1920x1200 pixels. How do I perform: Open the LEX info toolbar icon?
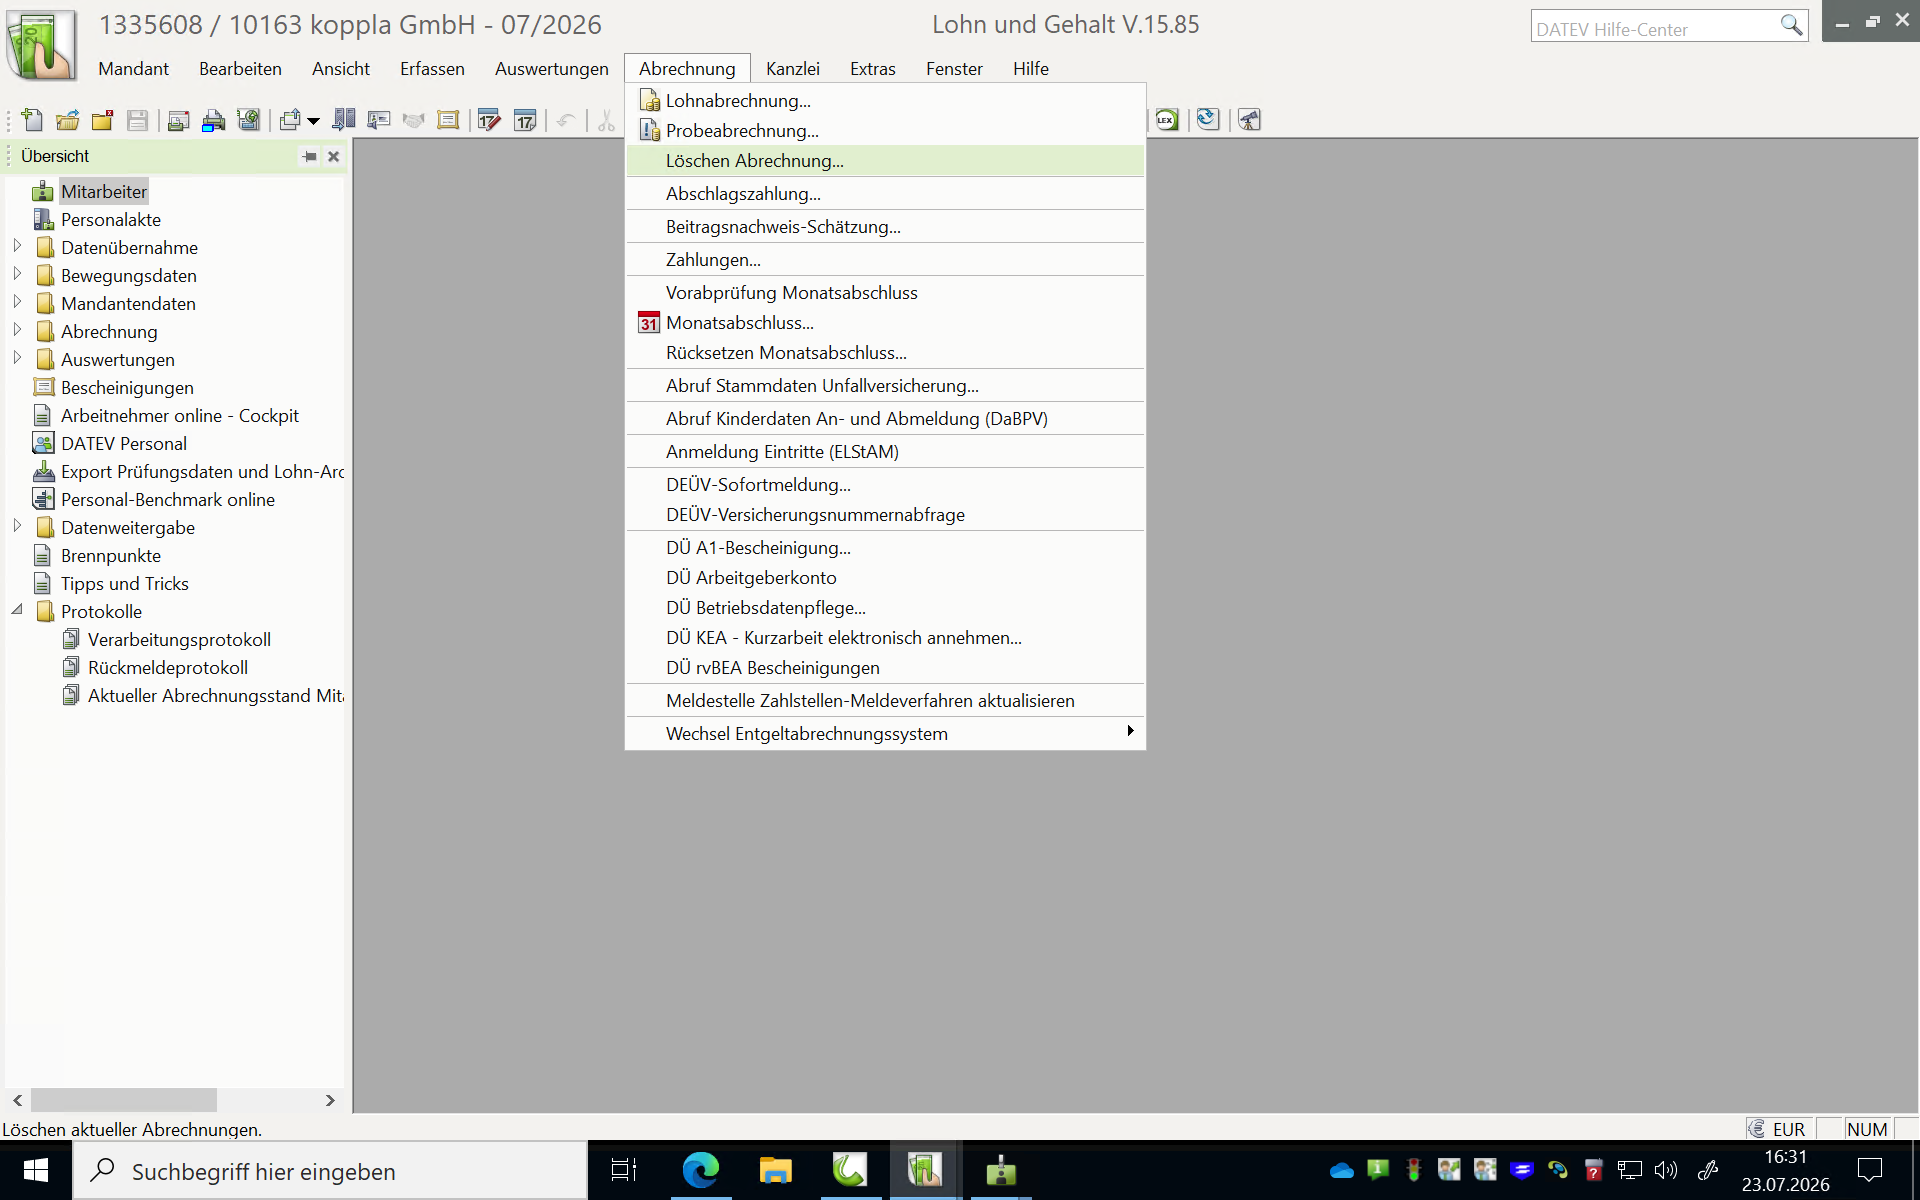pos(1167,120)
